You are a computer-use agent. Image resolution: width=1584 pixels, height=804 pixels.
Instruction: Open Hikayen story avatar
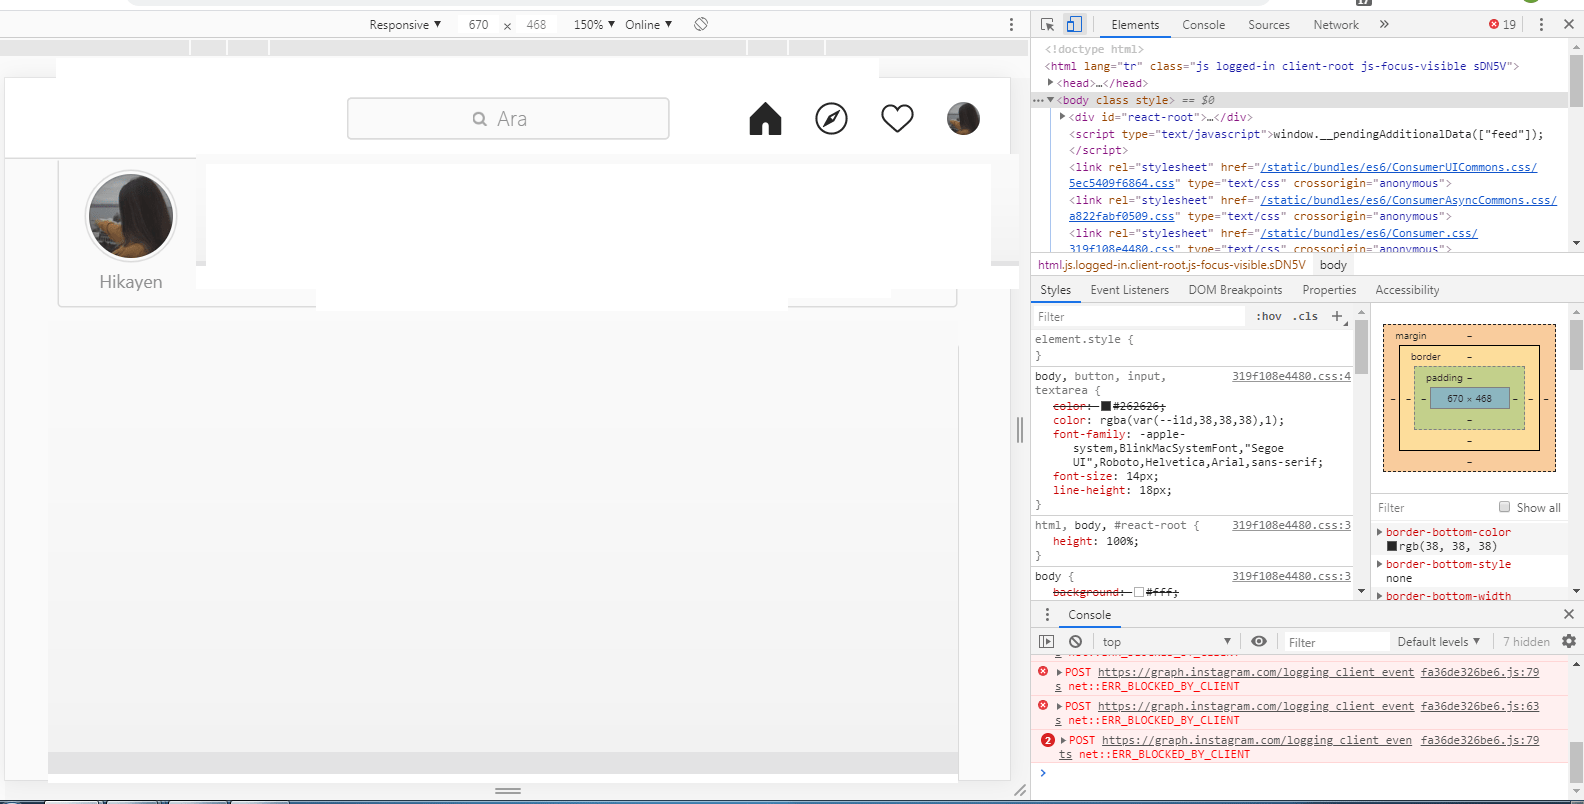pyautogui.click(x=131, y=215)
